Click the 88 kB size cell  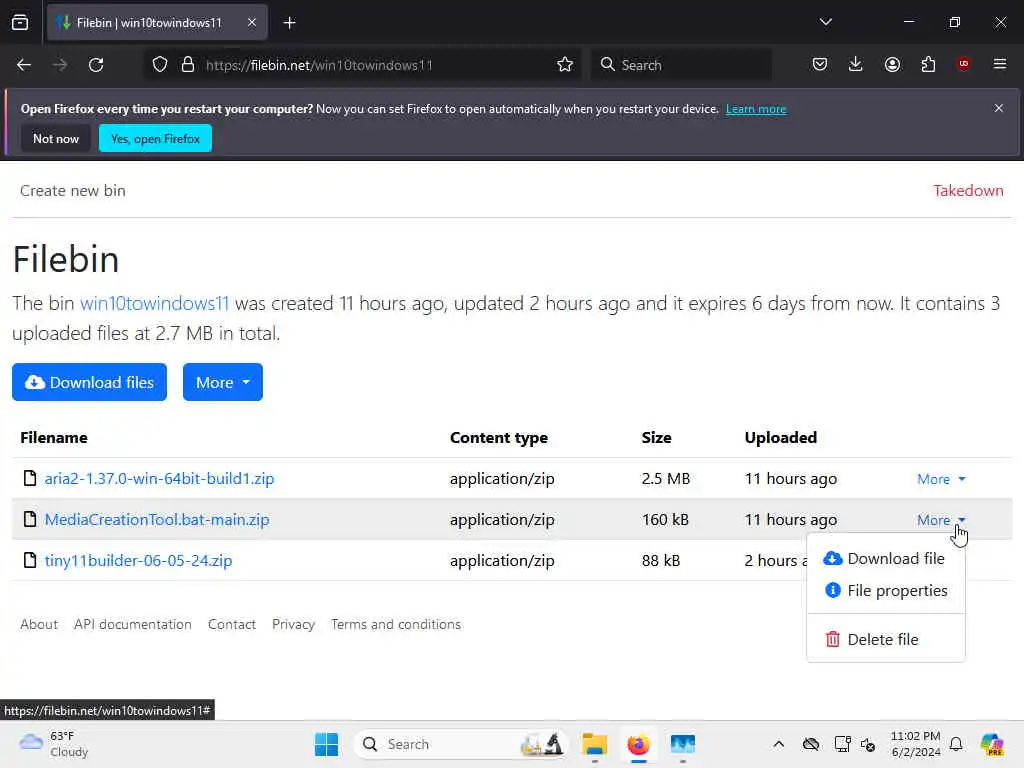pyautogui.click(x=661, y=561)
